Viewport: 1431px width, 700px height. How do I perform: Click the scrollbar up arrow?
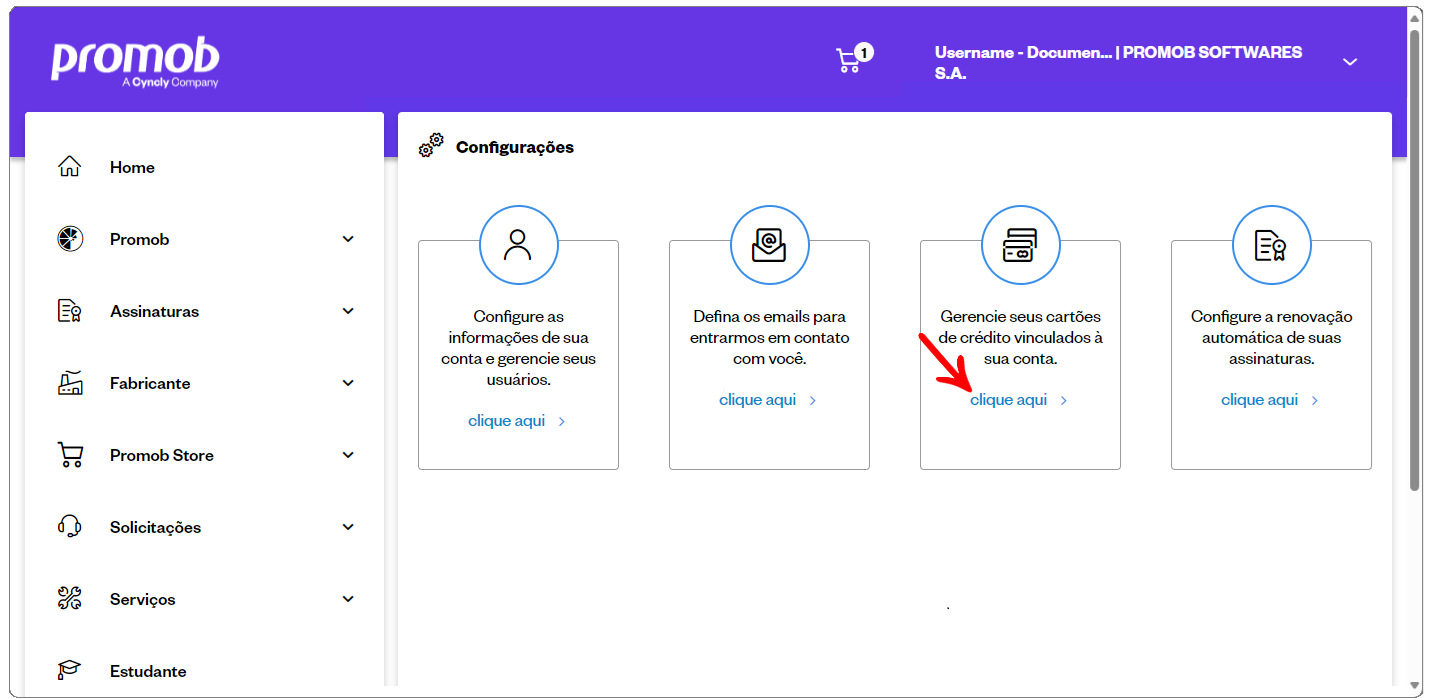pyautogui.click(x=1415, y=17)
